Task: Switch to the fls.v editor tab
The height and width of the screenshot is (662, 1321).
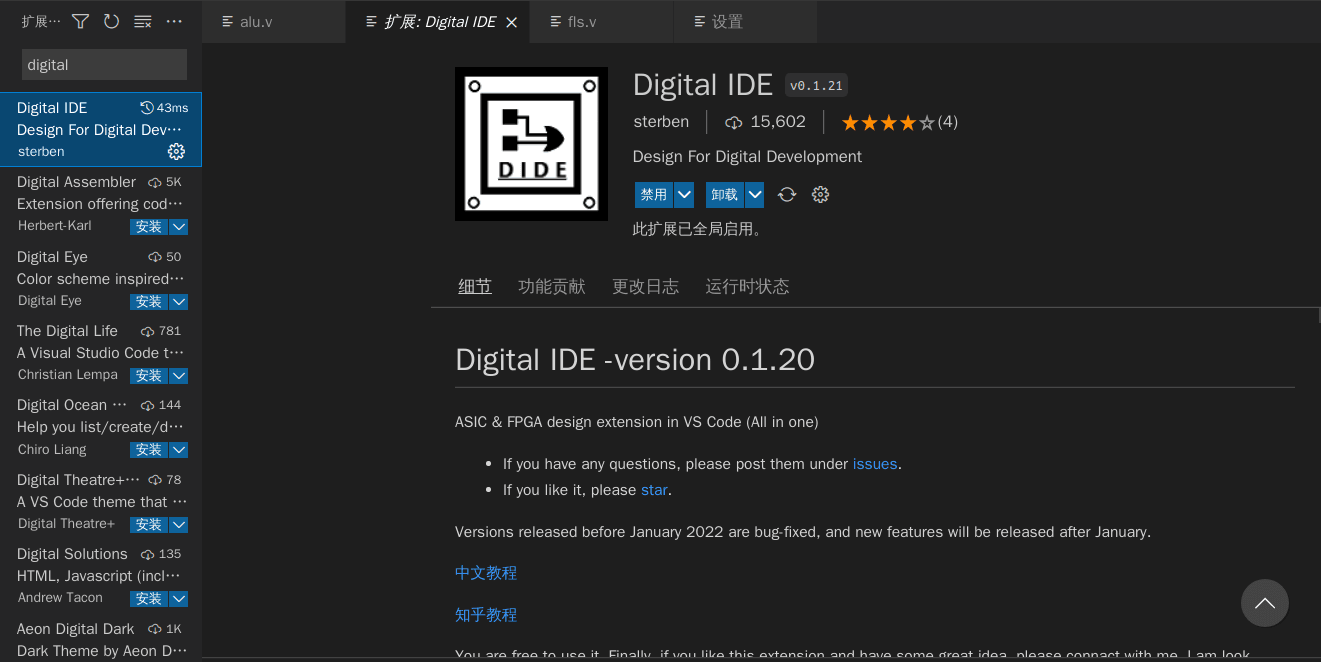Action: point(603,22)
